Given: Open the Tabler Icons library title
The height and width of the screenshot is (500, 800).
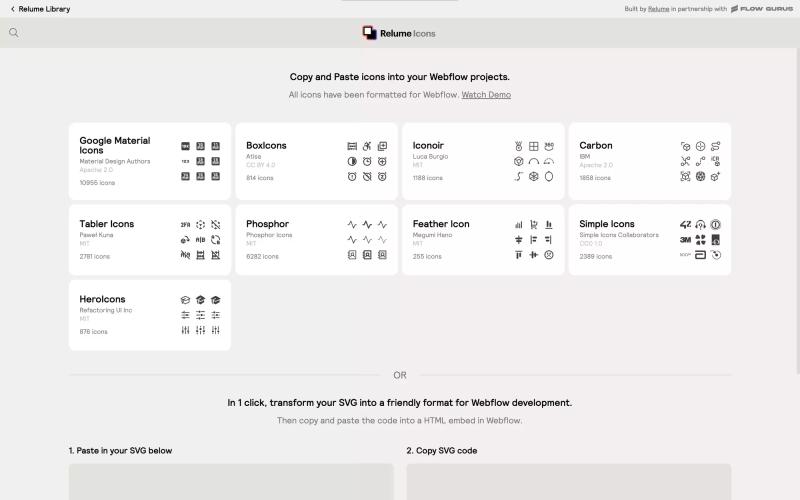Looking at the screenshot, I should tap(107, 224).
